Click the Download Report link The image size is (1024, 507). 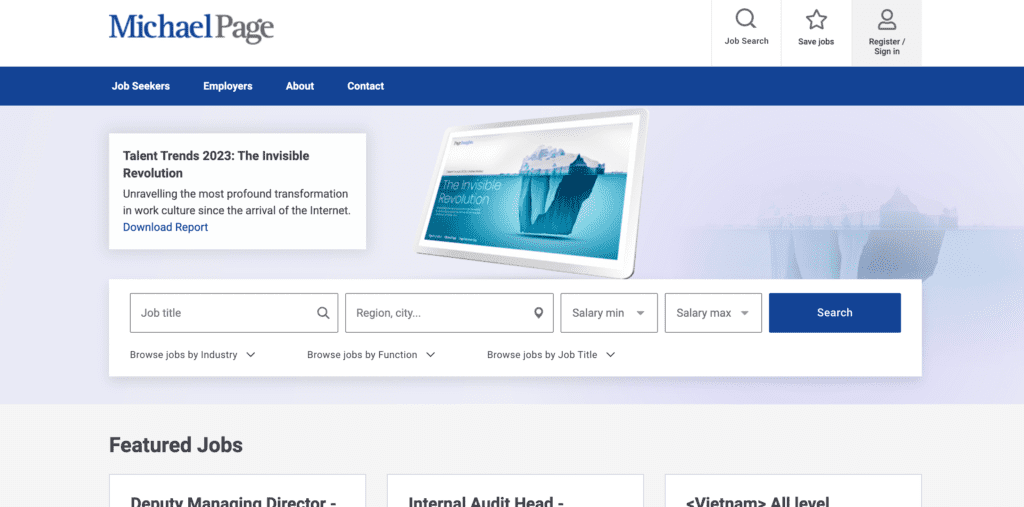point(165,227)
